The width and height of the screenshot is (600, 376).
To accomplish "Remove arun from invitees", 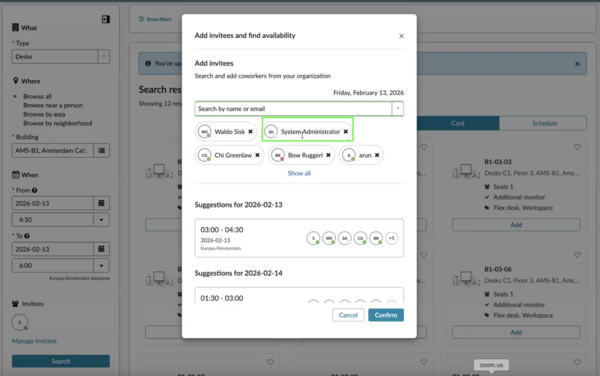I will pyautogui.click(x=377, y=155).
